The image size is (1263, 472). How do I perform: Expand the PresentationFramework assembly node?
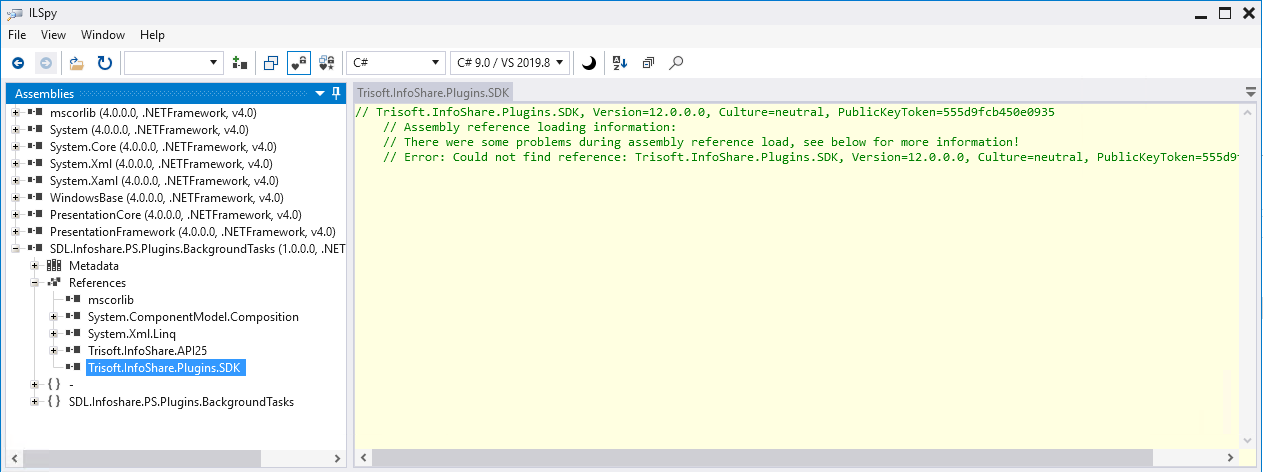coord(16,231)
